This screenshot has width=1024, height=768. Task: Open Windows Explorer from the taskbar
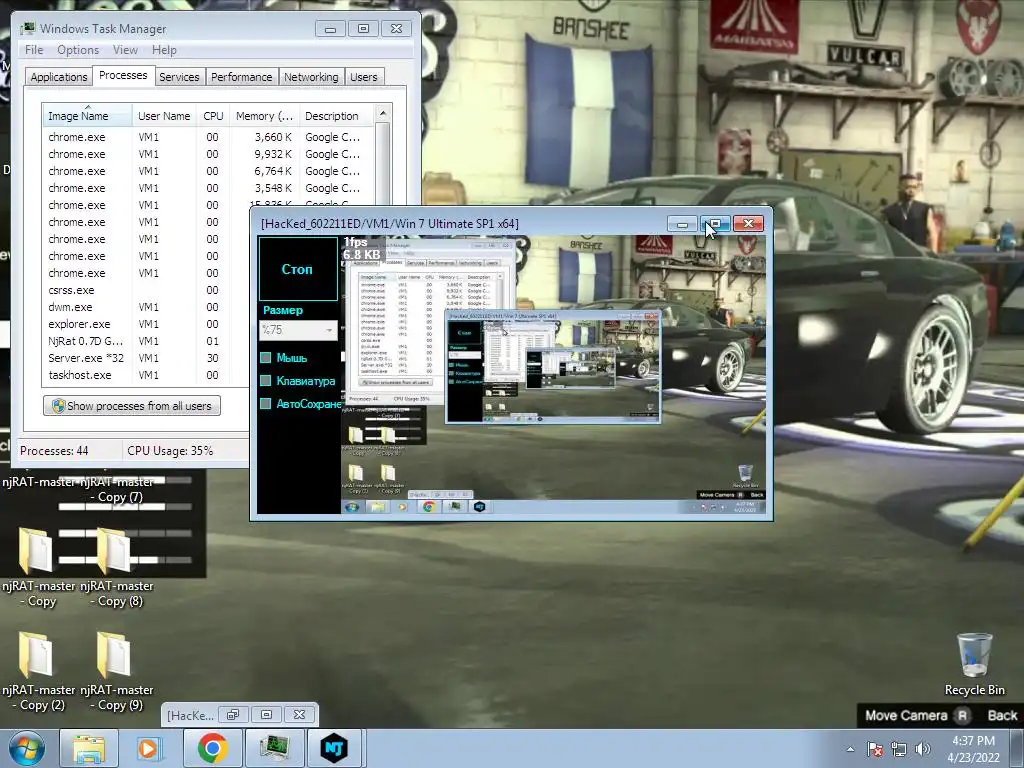coord(89,748)
